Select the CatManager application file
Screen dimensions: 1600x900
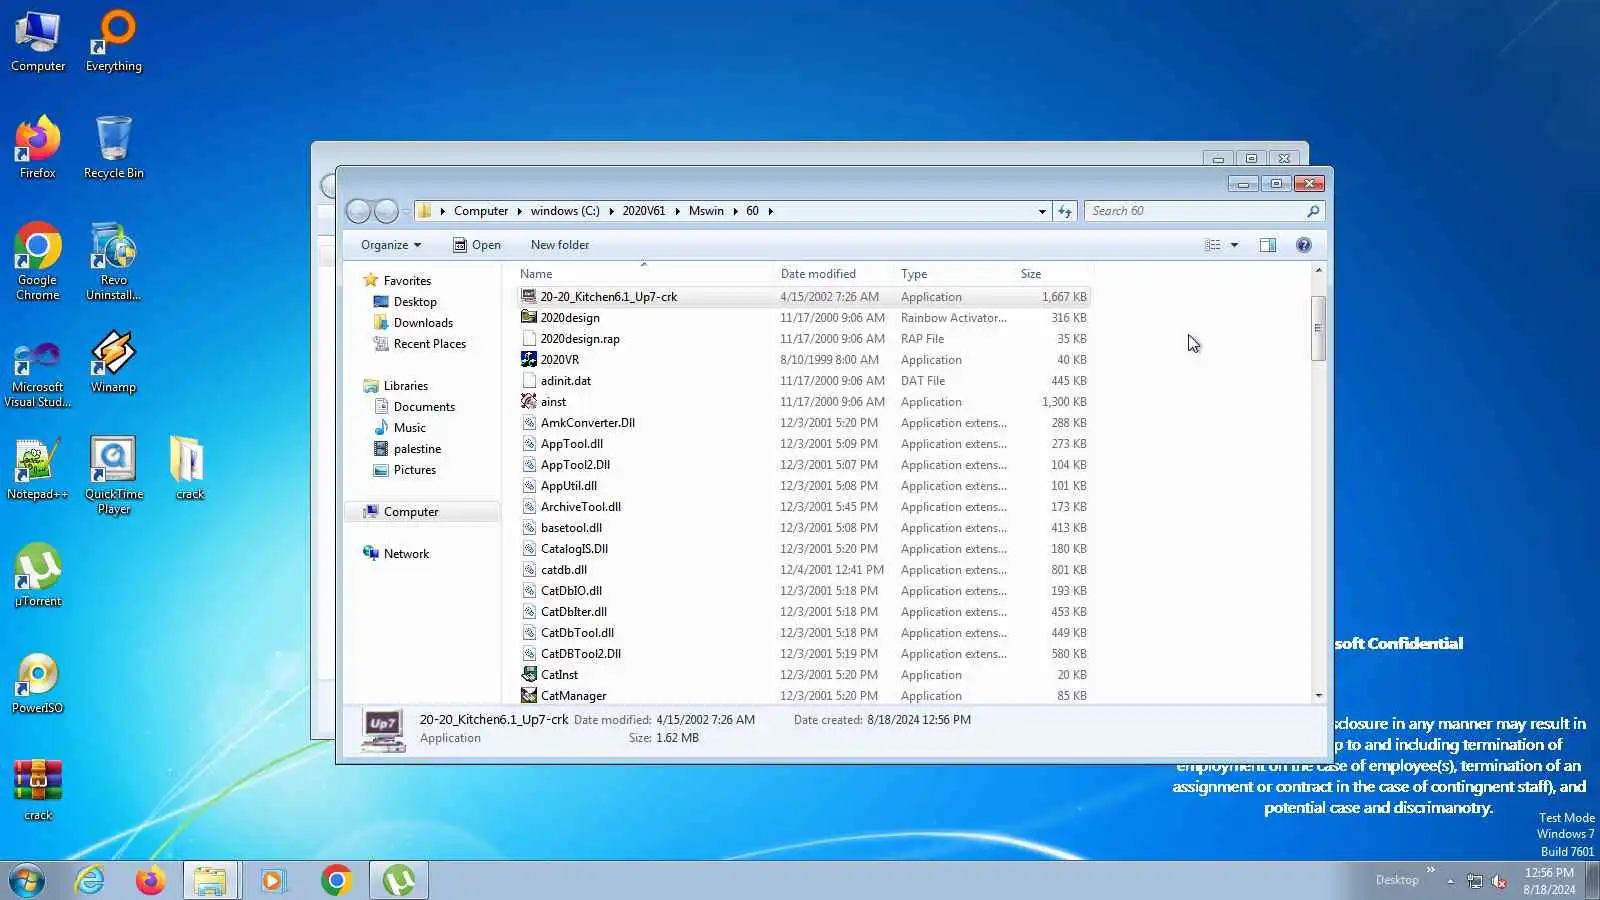tap(804, 696)
